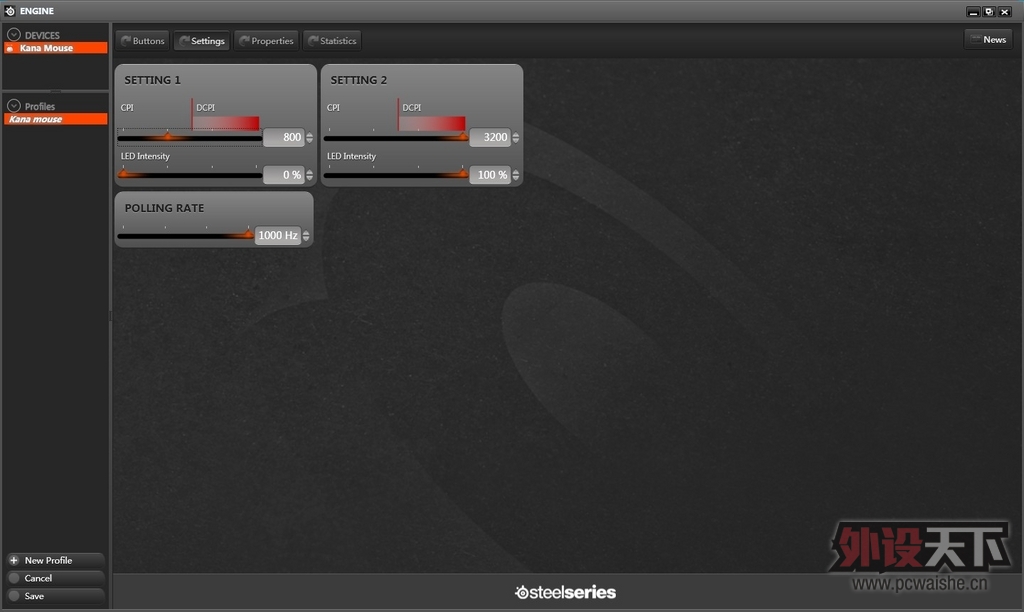Step the Polling Rate 1000 Hz spinner
Image resolution: width=1024 pixels, height=612 pixels.
(306, 235)
